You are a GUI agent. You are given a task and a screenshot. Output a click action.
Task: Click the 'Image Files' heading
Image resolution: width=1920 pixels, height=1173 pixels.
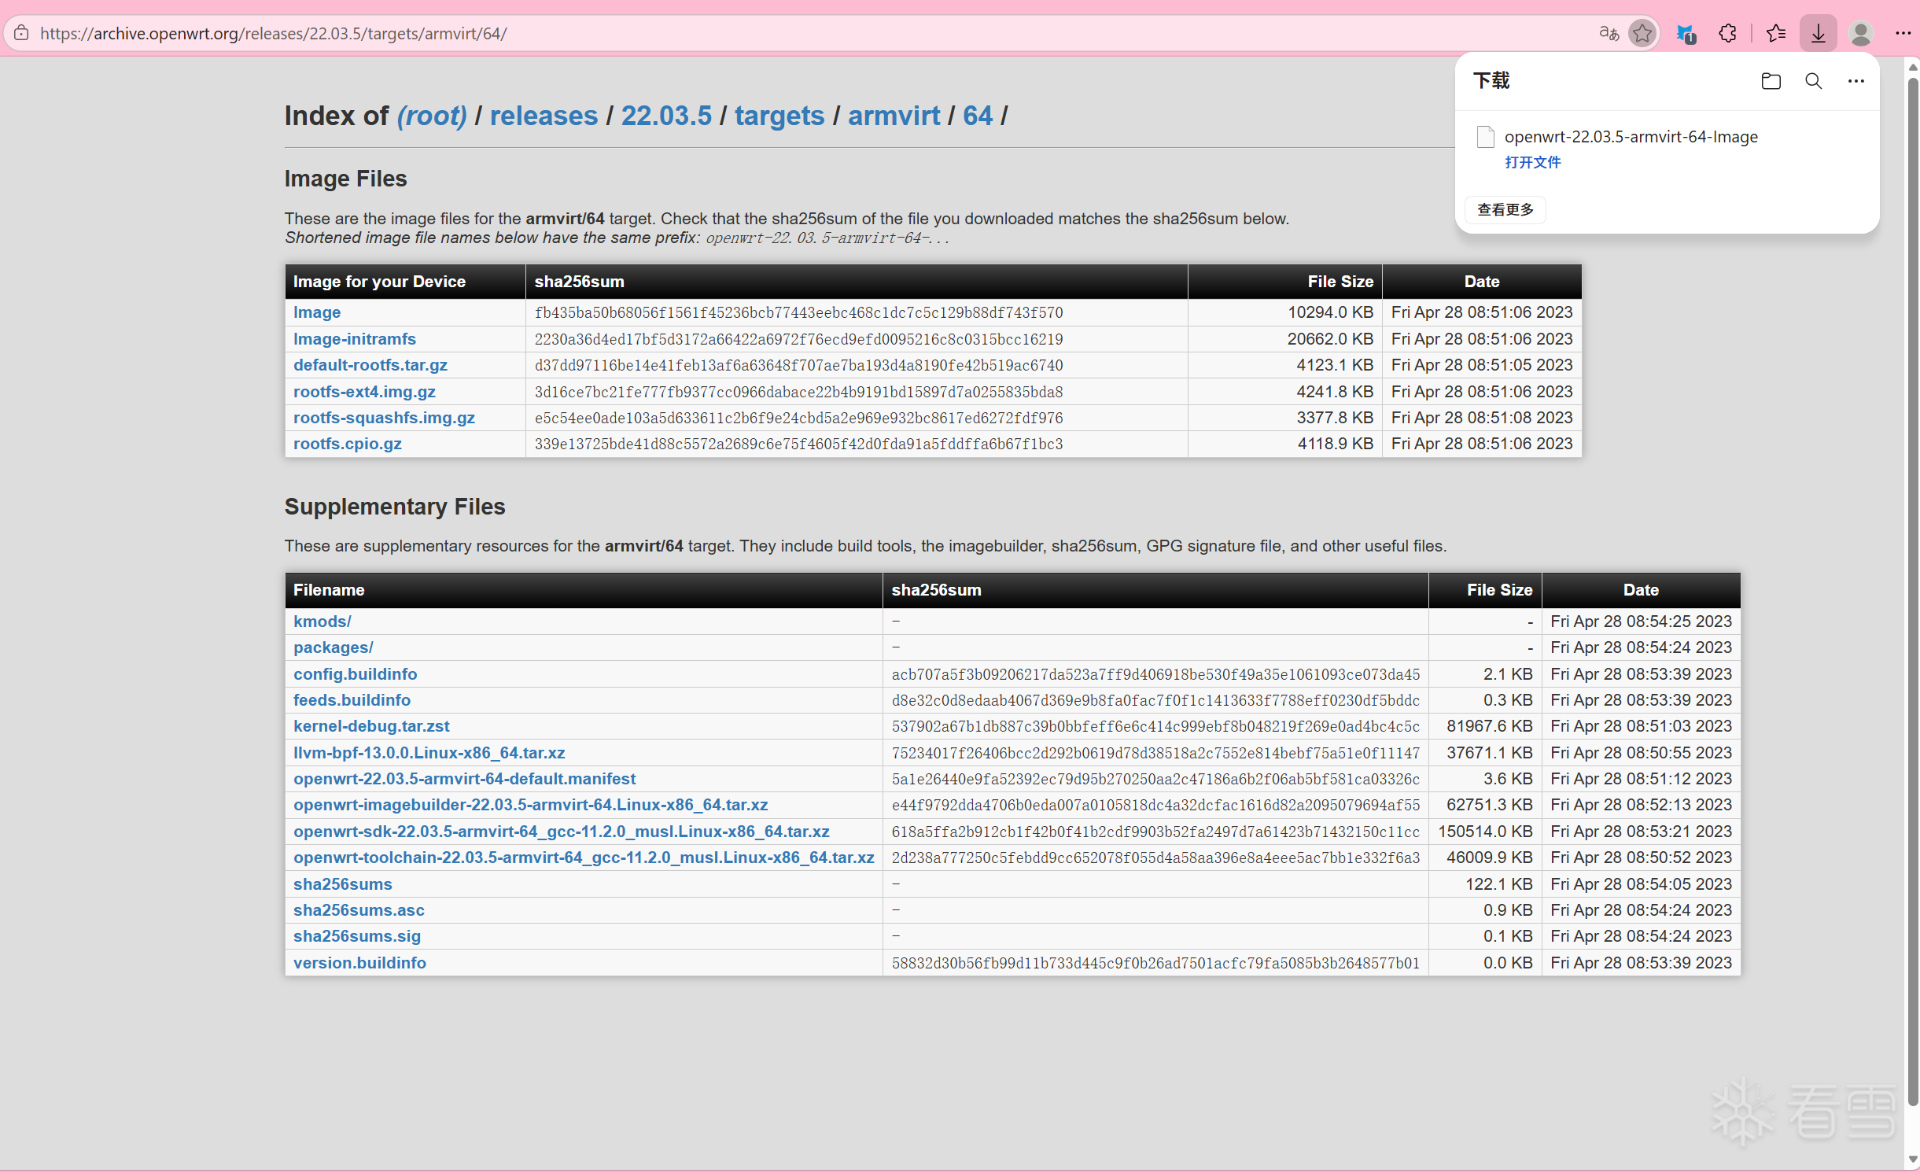[x=346, y=179]
